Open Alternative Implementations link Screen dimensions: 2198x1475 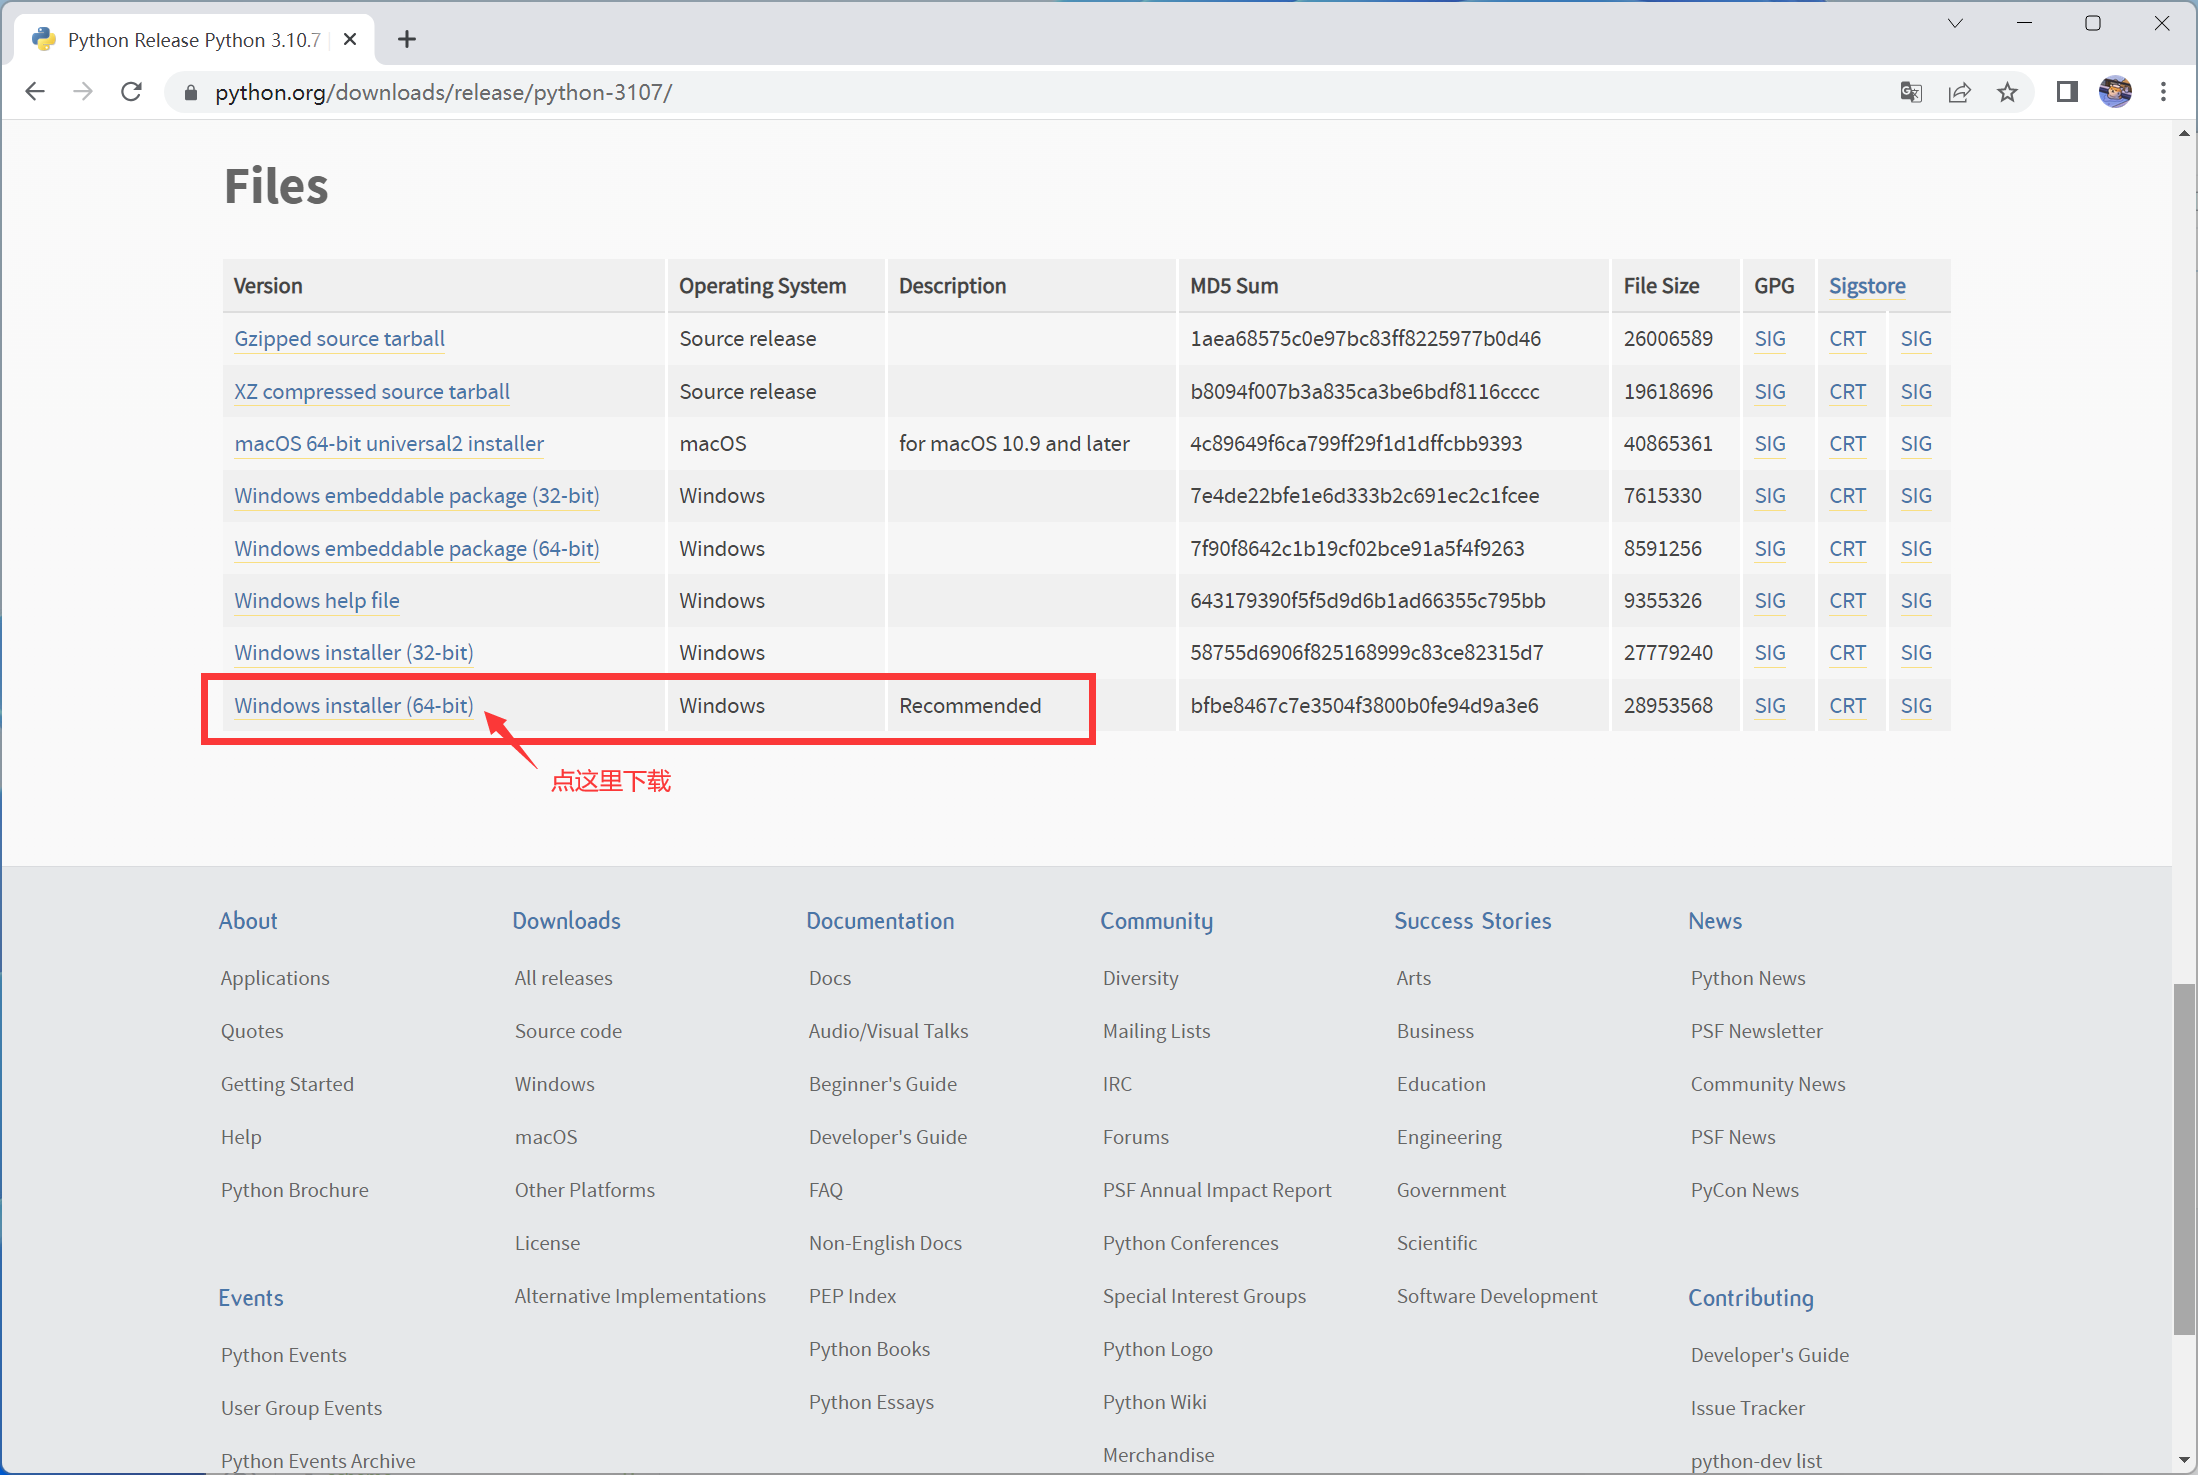click(x=640, y=1296)
